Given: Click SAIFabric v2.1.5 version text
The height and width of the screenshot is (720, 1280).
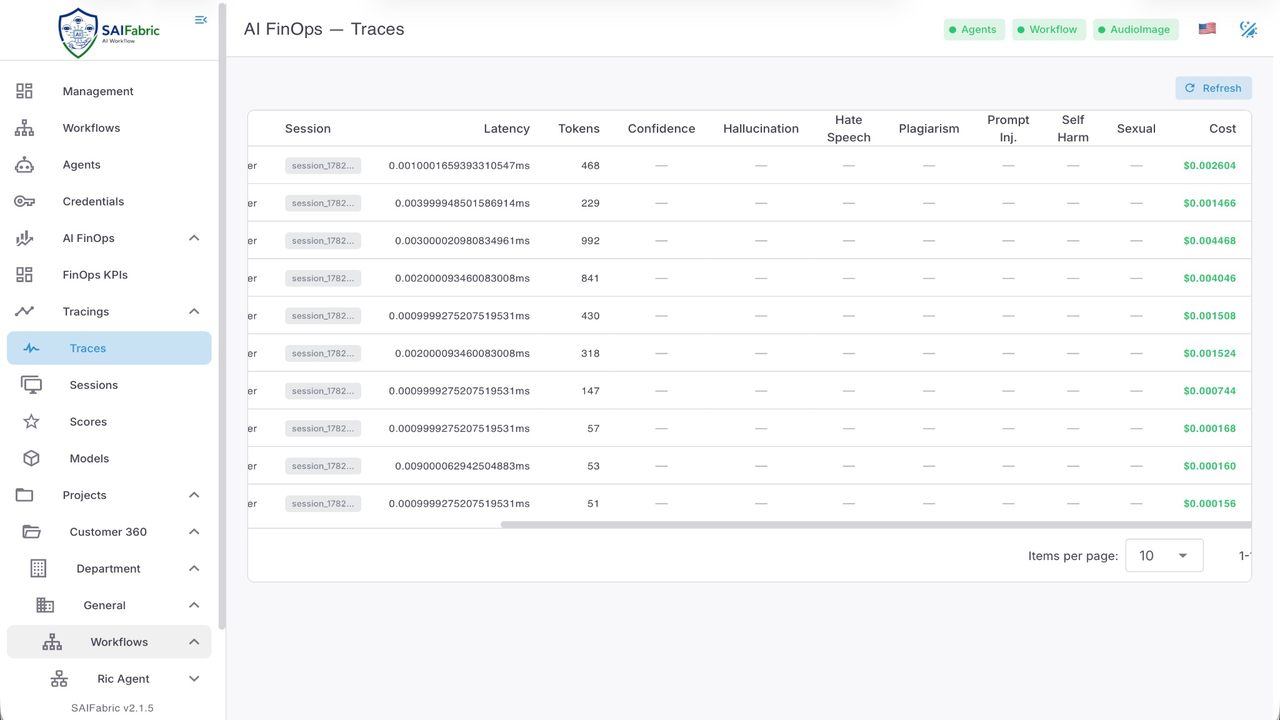Looking at the screenshot, I should click(112, 708).
